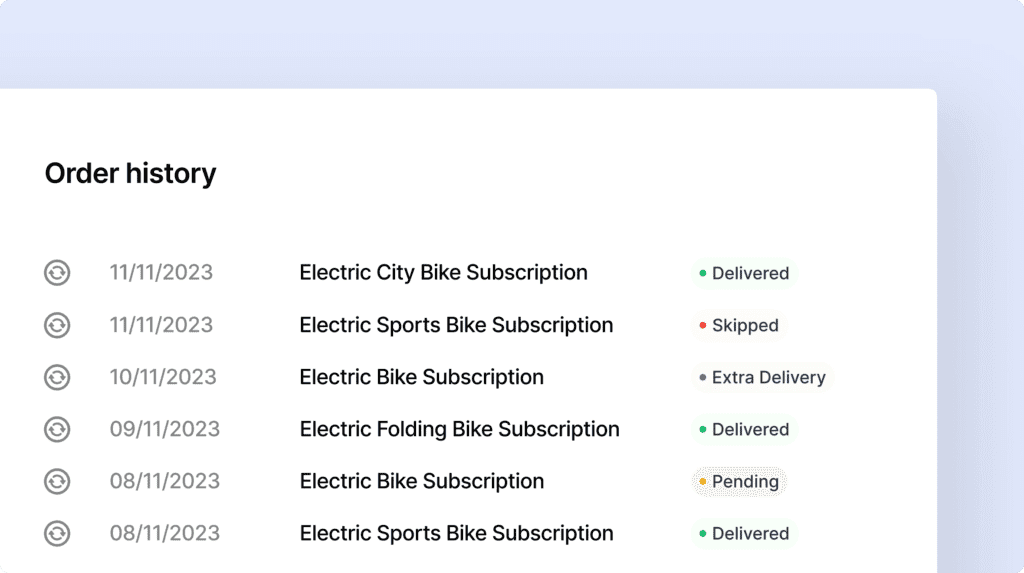Click the 10/11/2023 order date

click(x=163, y=377)
